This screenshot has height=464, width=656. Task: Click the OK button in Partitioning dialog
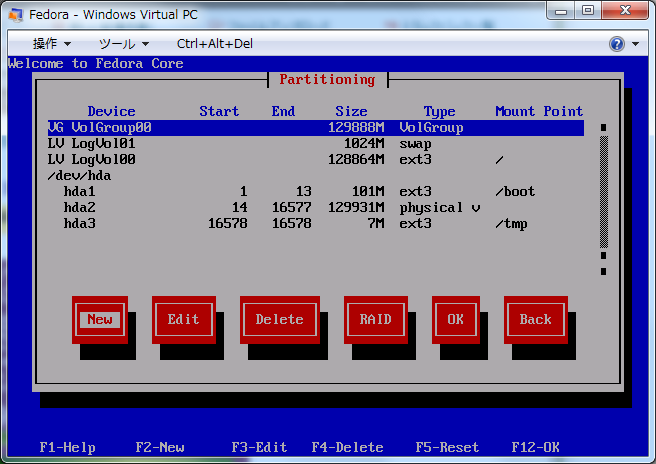pos(456,320)
